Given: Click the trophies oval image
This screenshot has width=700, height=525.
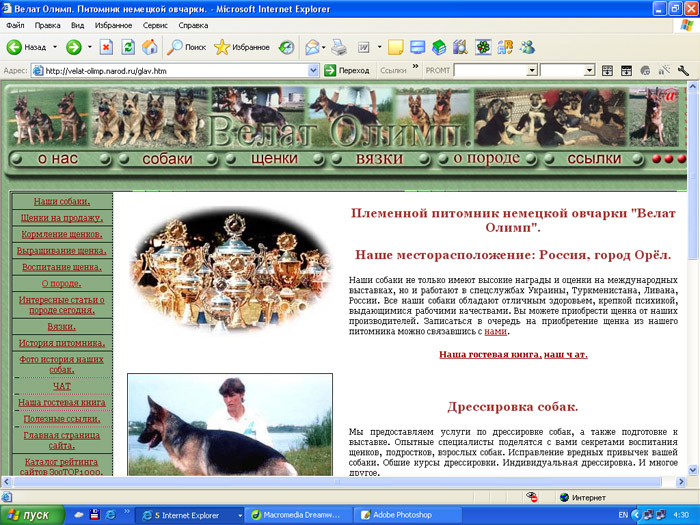Looking at the screenshot, I should (231, 271).
